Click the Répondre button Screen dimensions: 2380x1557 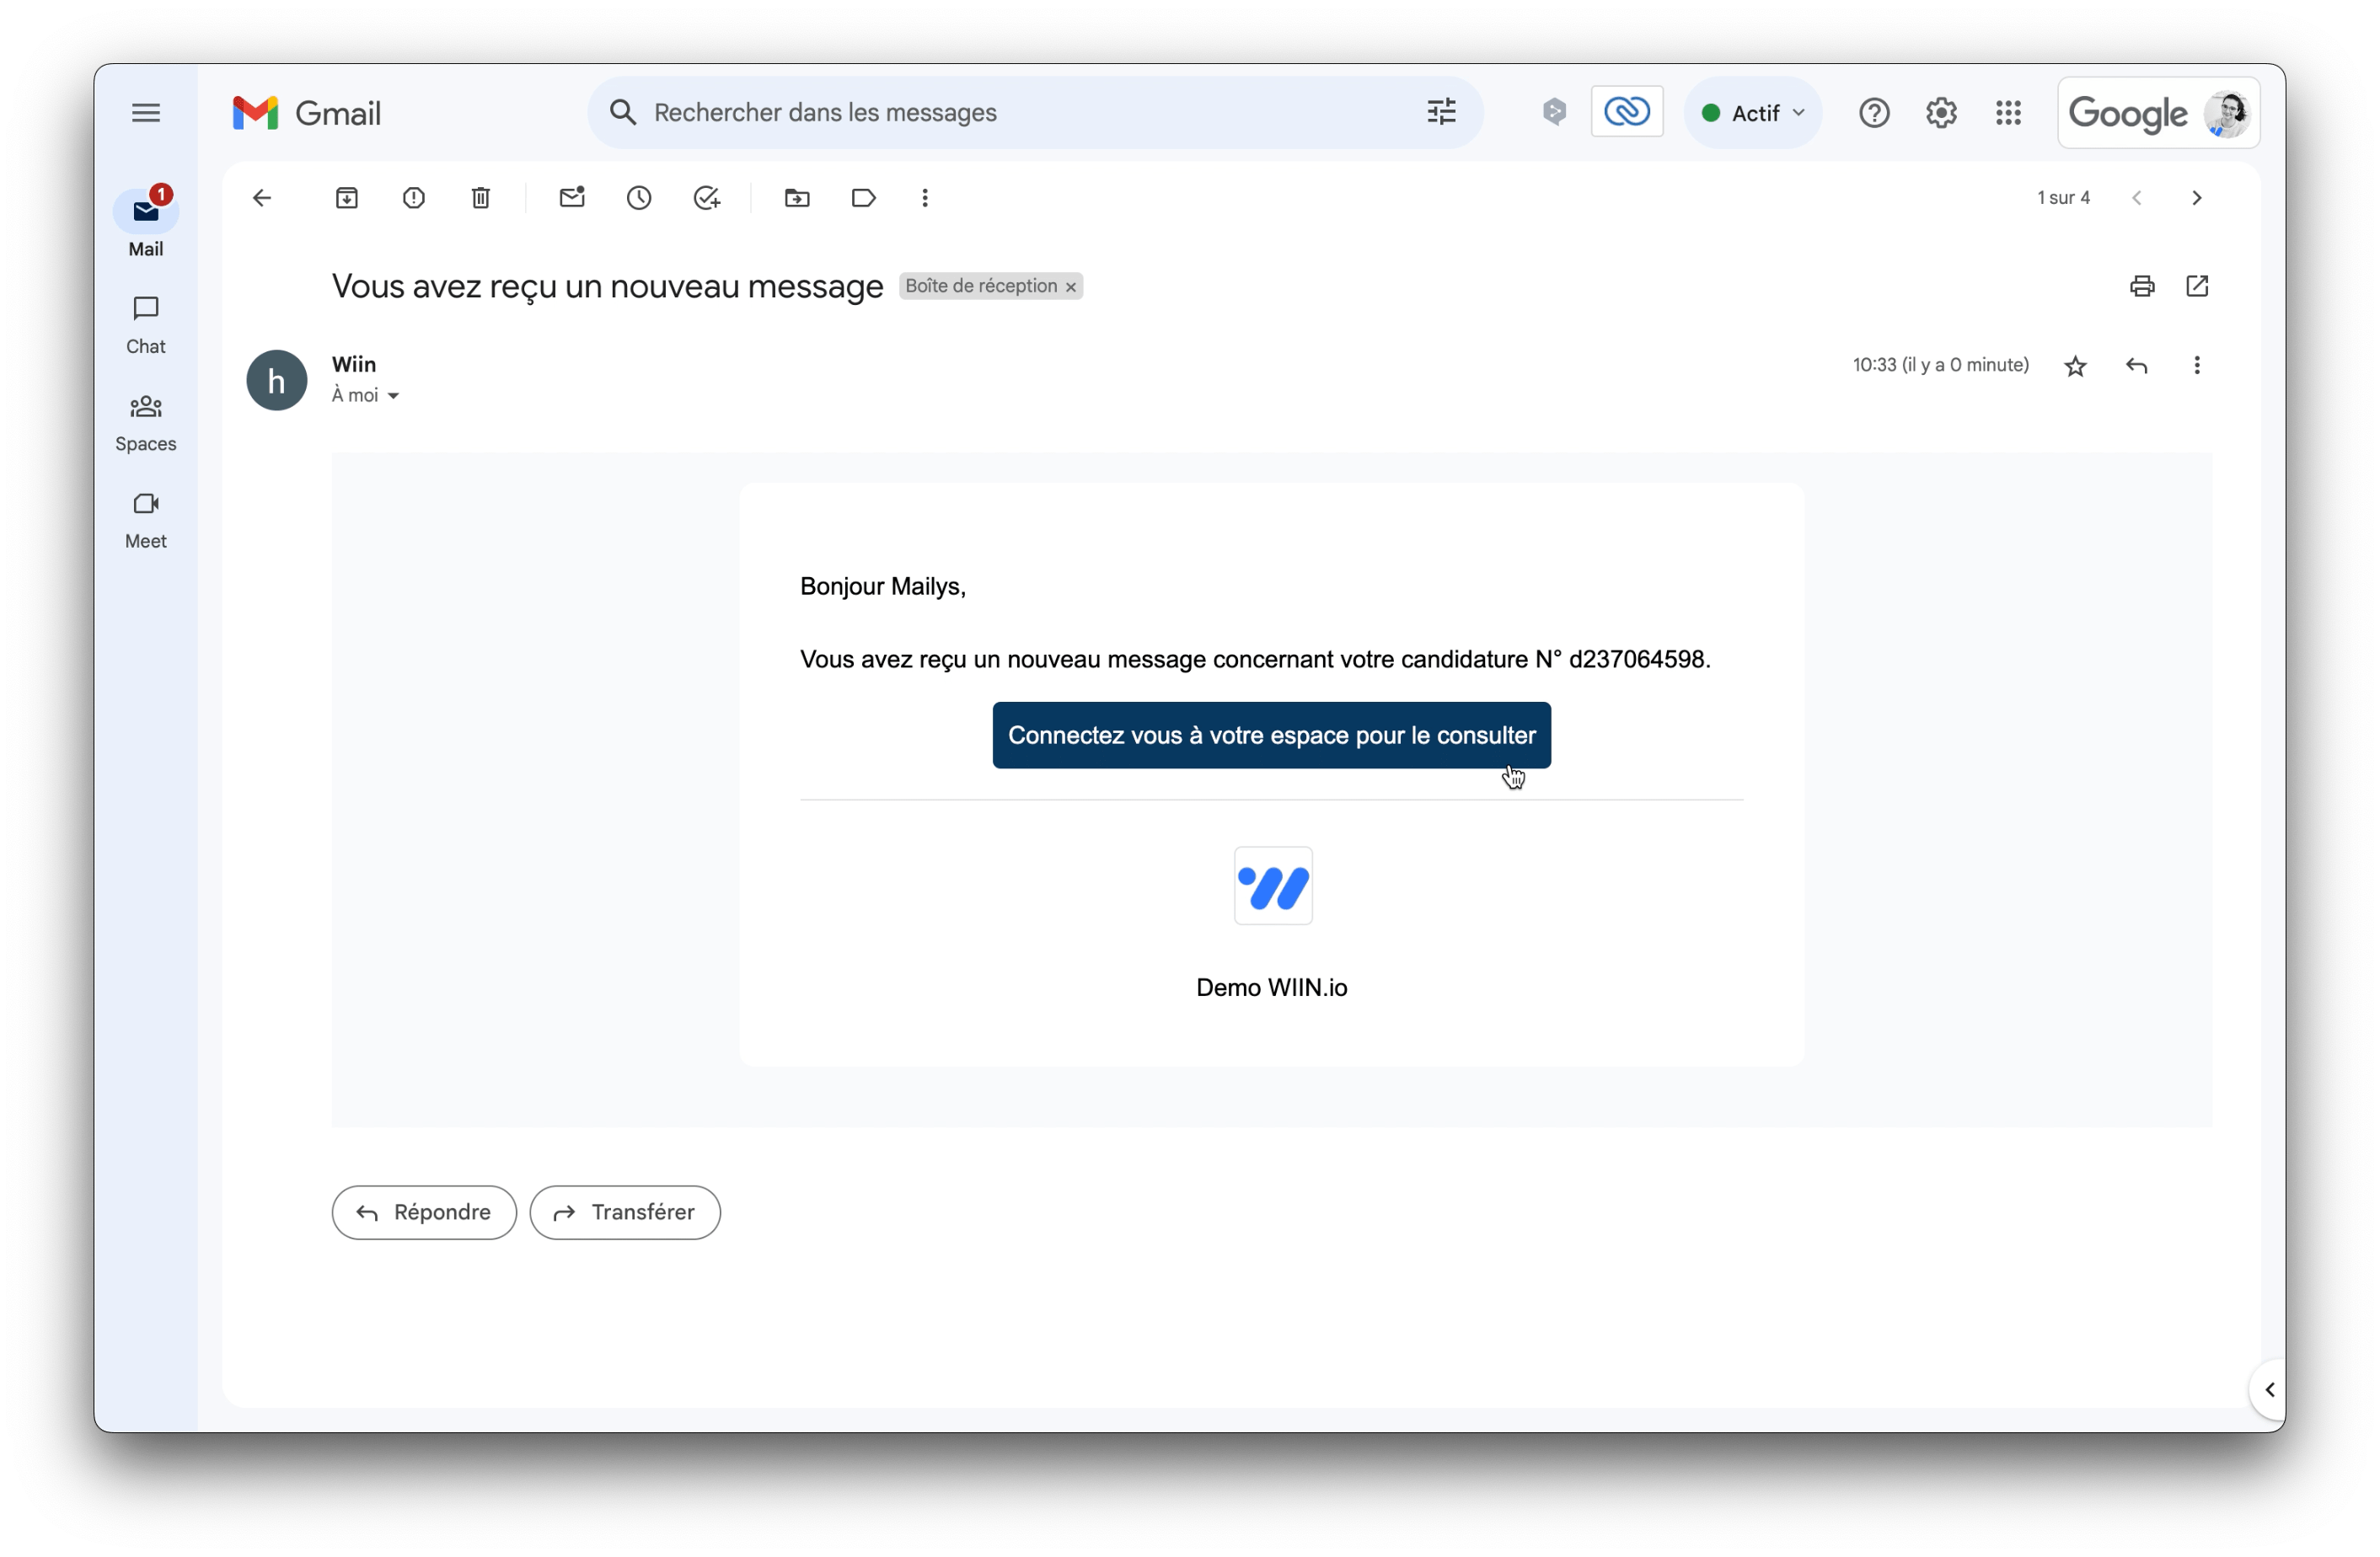tap(424, 1212)
